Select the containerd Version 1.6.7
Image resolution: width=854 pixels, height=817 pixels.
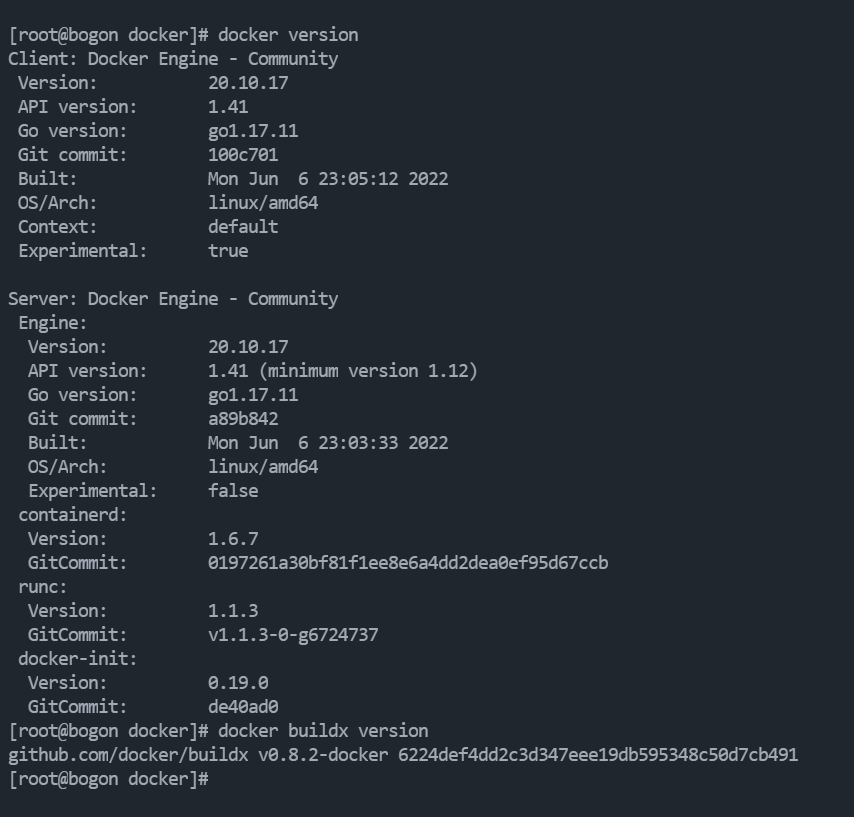pyautogui.click(x=233, y=539)
